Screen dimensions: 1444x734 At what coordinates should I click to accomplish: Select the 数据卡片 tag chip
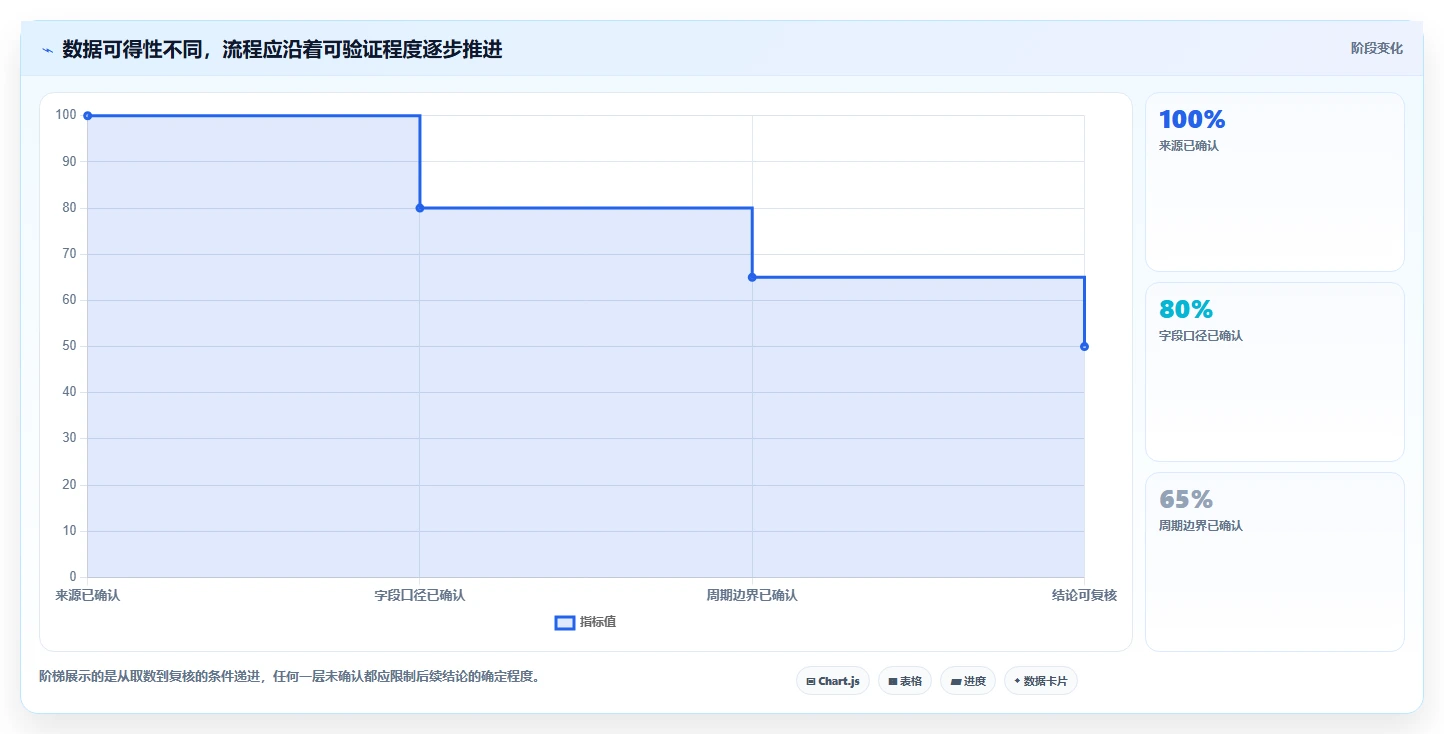1041,681
